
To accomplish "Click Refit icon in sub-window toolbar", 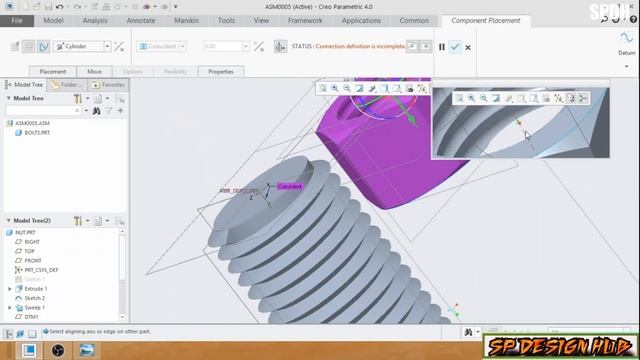I will pyautogui.click(x=459, y=98).
